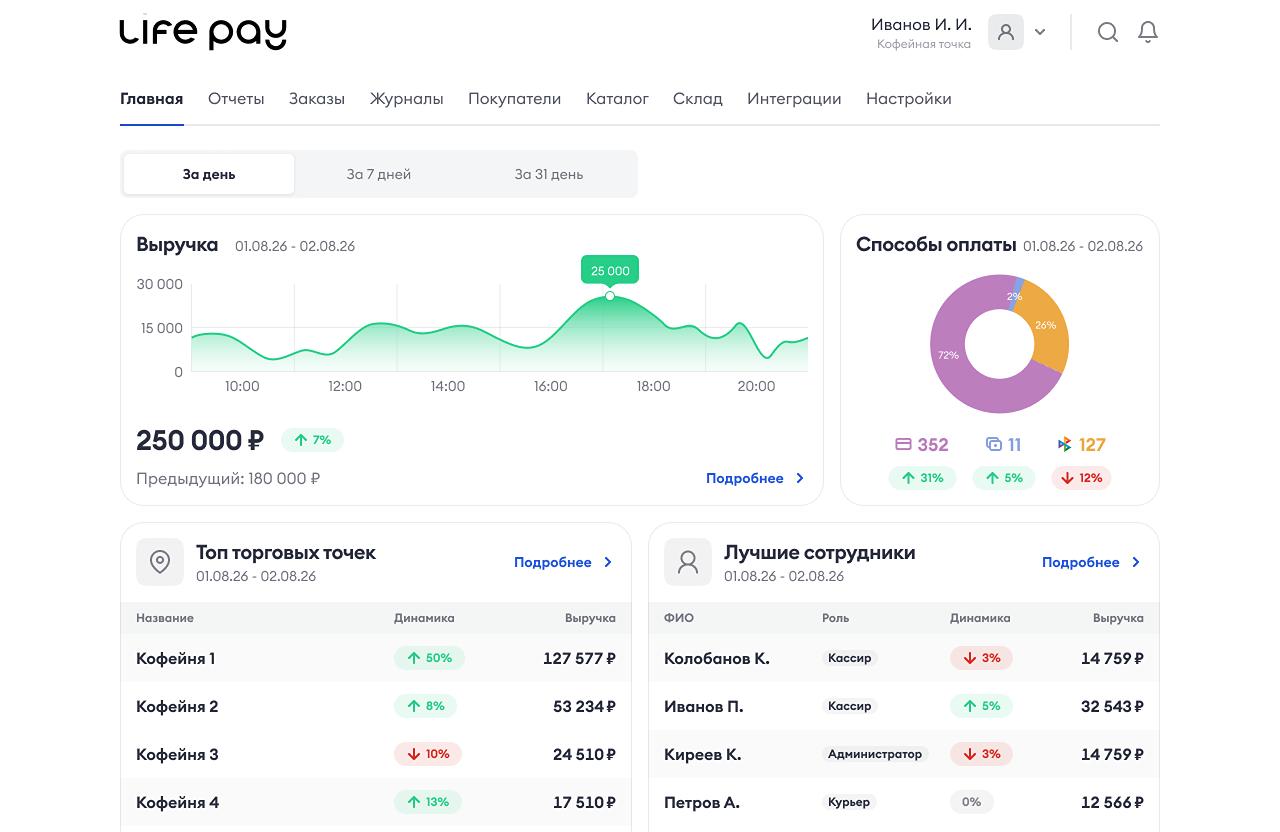The height and width of the screenshot is (832, 1280).
Task: Open Подробнее link in Топ торговых точек
Action: [x=553, y=562]
